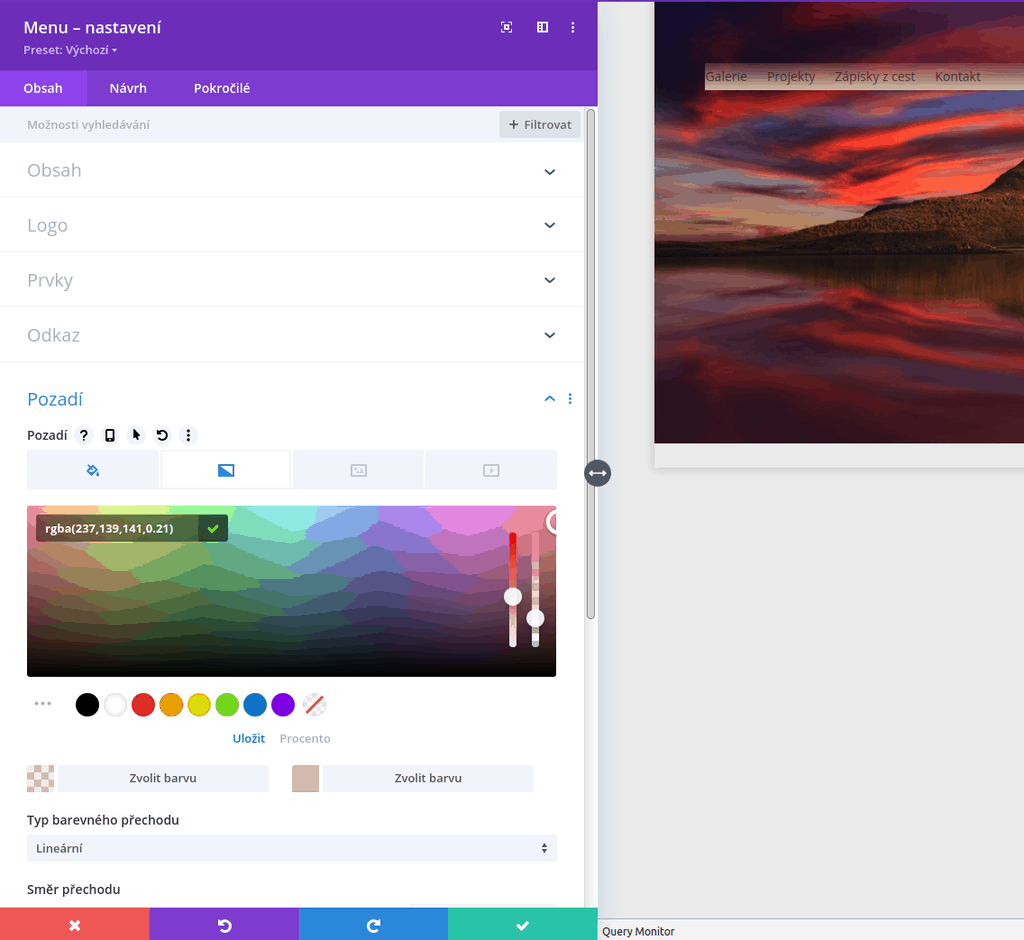Viewport: 1024px width, 940px height.
Task: Open Kontakt in the preview menu
Action: (957, 76)
